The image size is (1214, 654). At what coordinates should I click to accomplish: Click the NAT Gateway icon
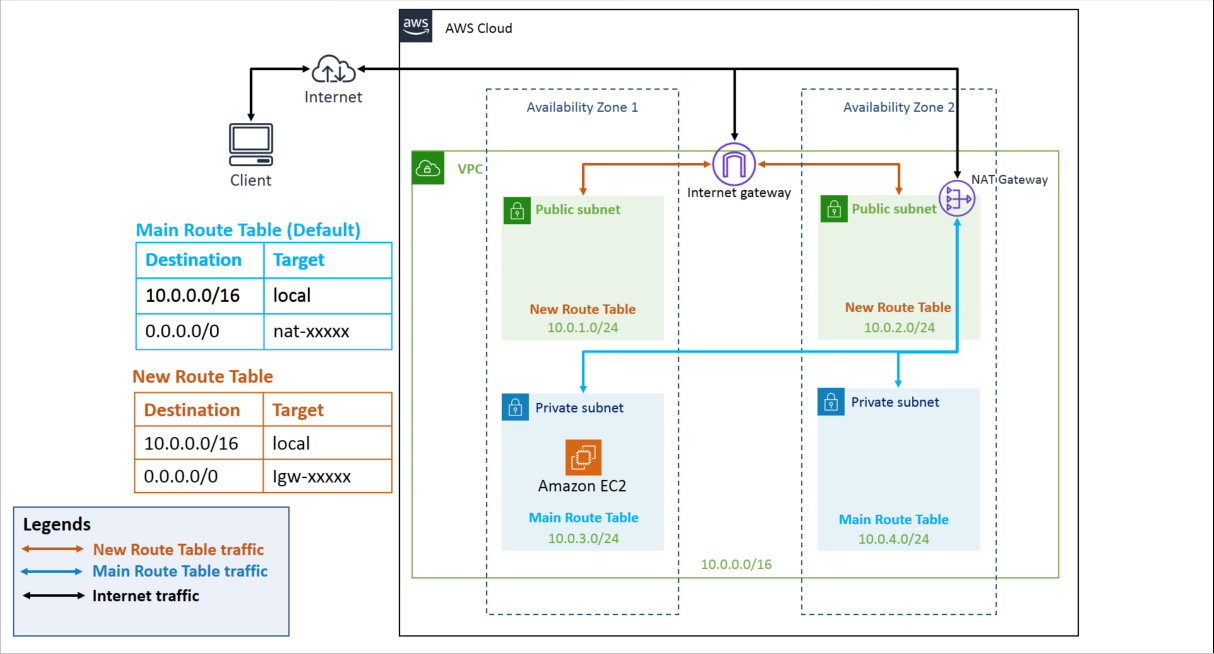[x=957, y=199]
